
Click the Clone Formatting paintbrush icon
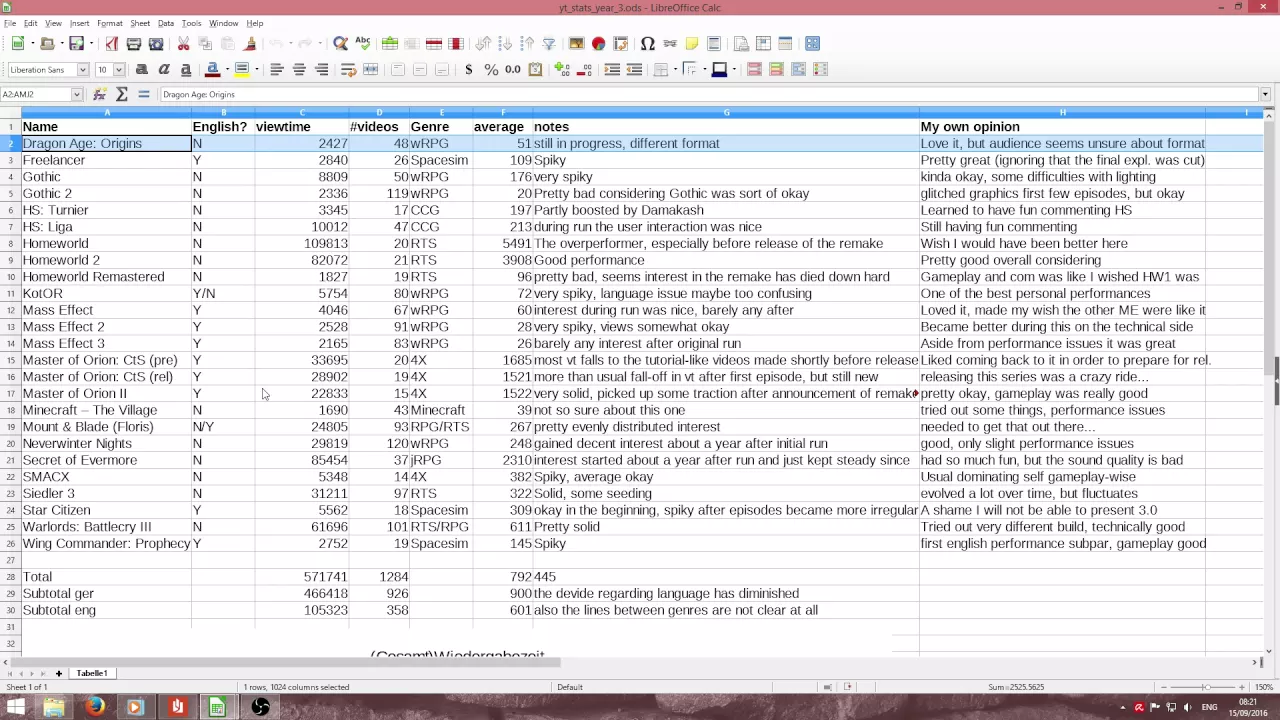pyautogui.click(x=250, y=44)
